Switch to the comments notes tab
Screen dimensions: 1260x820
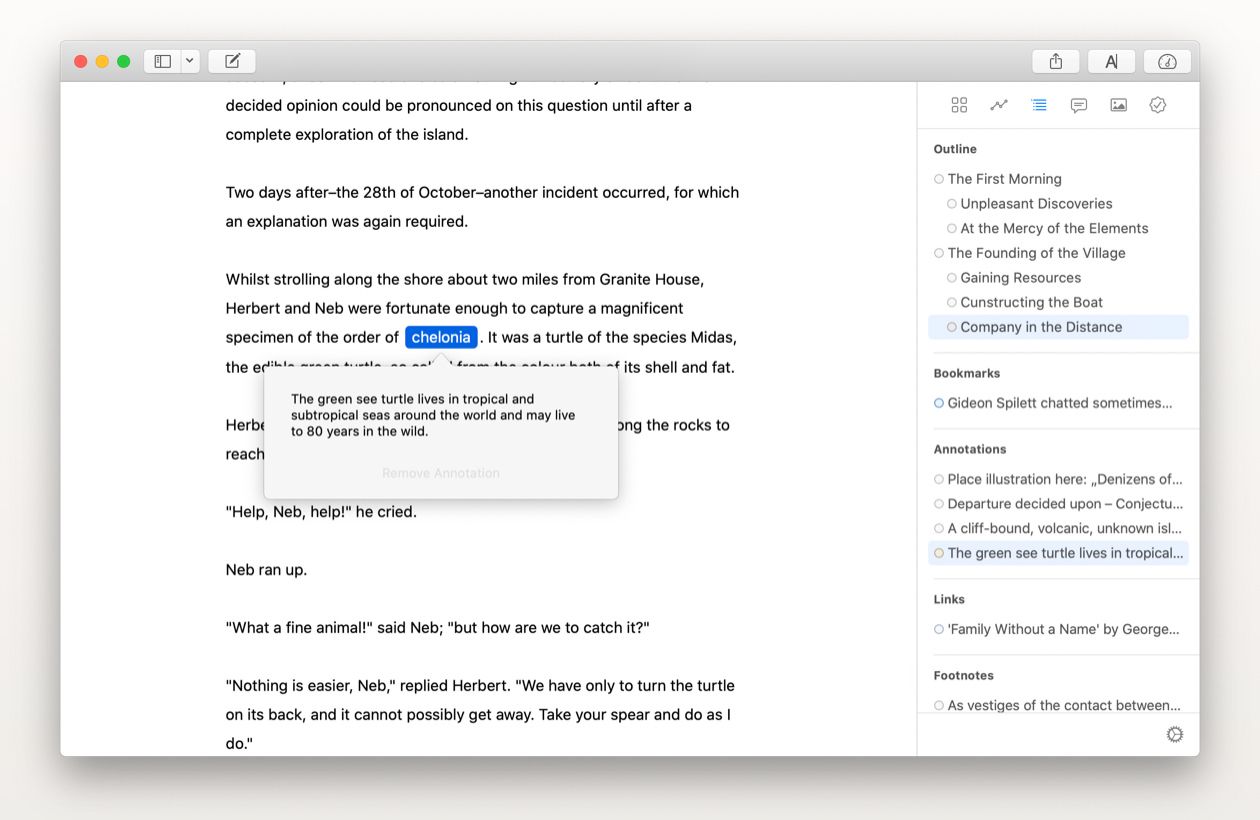[x=1079, y=105]
